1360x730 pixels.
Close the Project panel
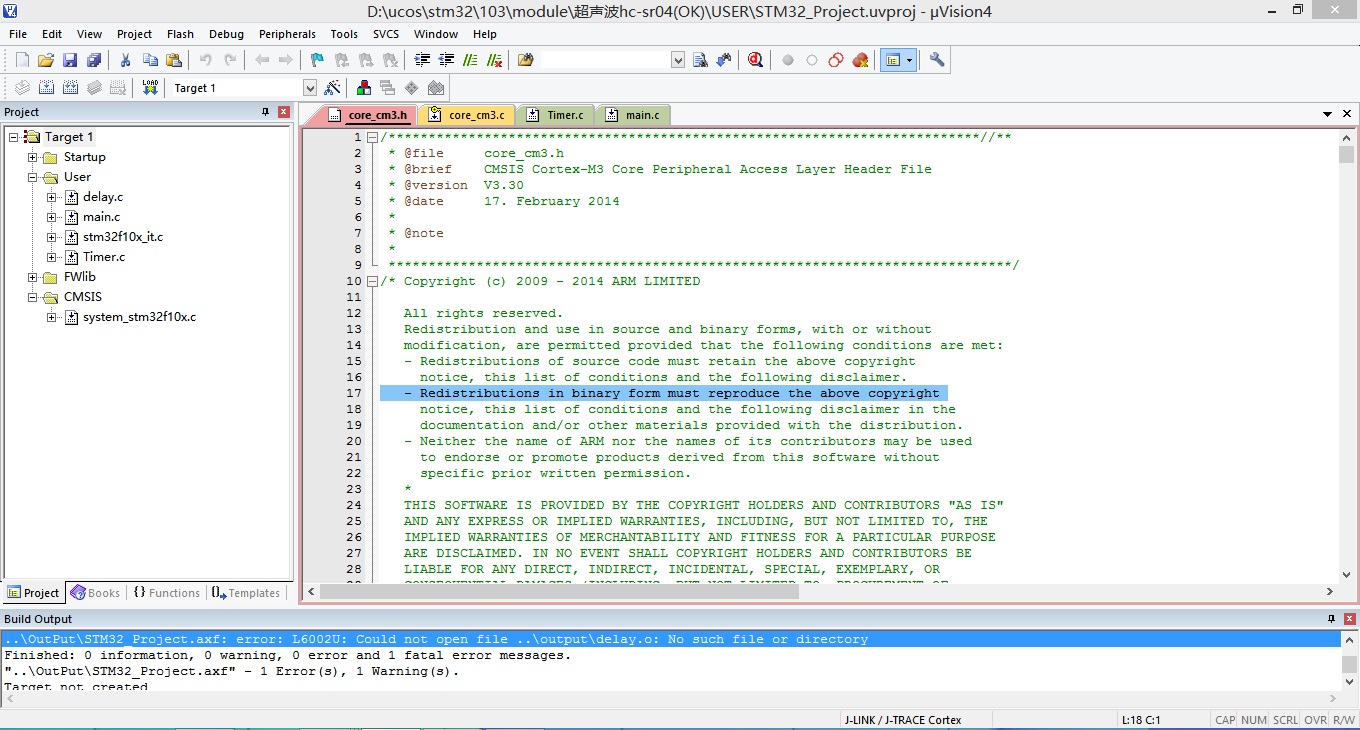tap(284, 112)
